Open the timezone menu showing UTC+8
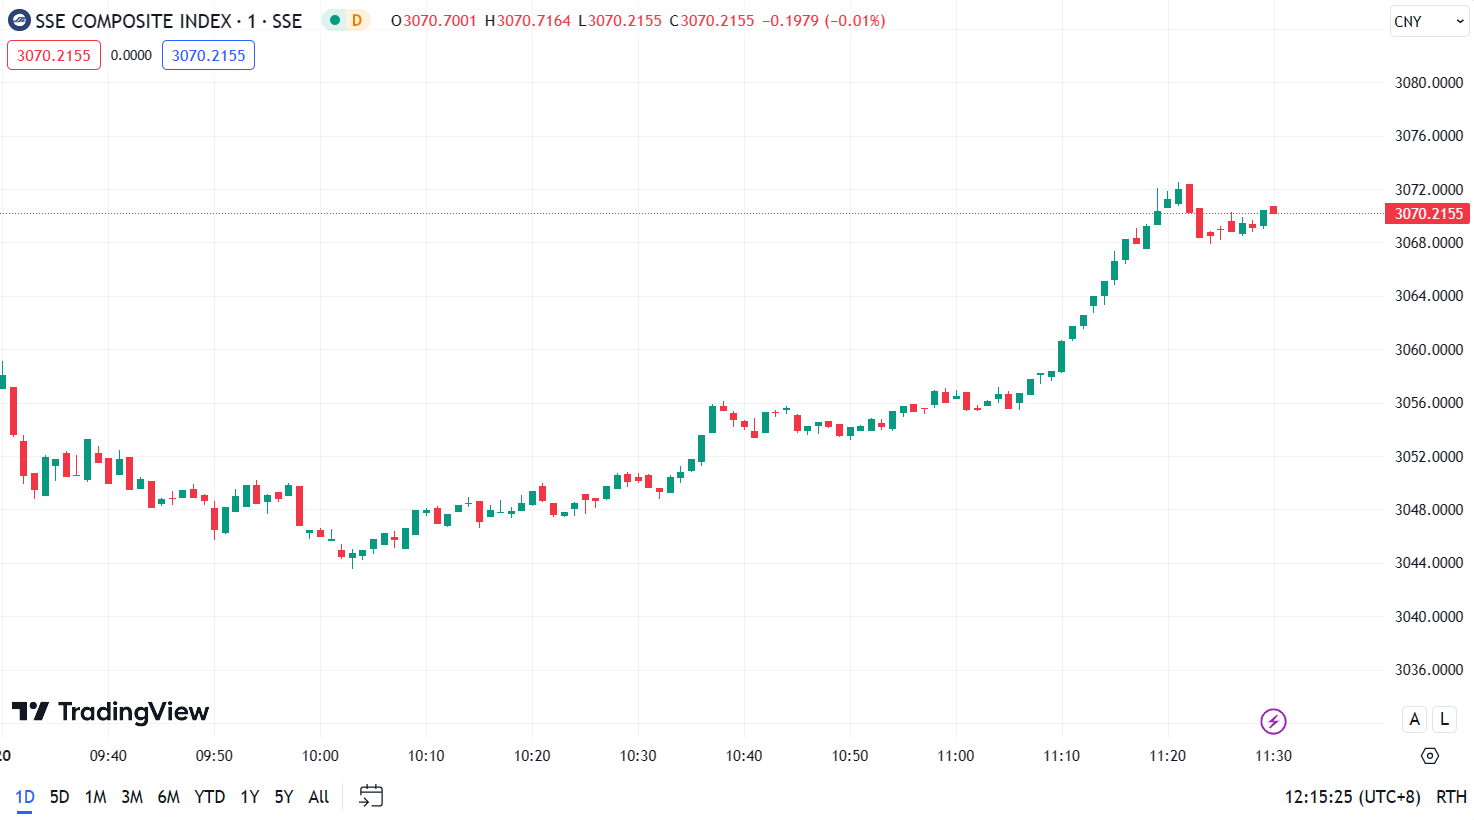This screenshot has height=820, width=1474. point(1352,797)
